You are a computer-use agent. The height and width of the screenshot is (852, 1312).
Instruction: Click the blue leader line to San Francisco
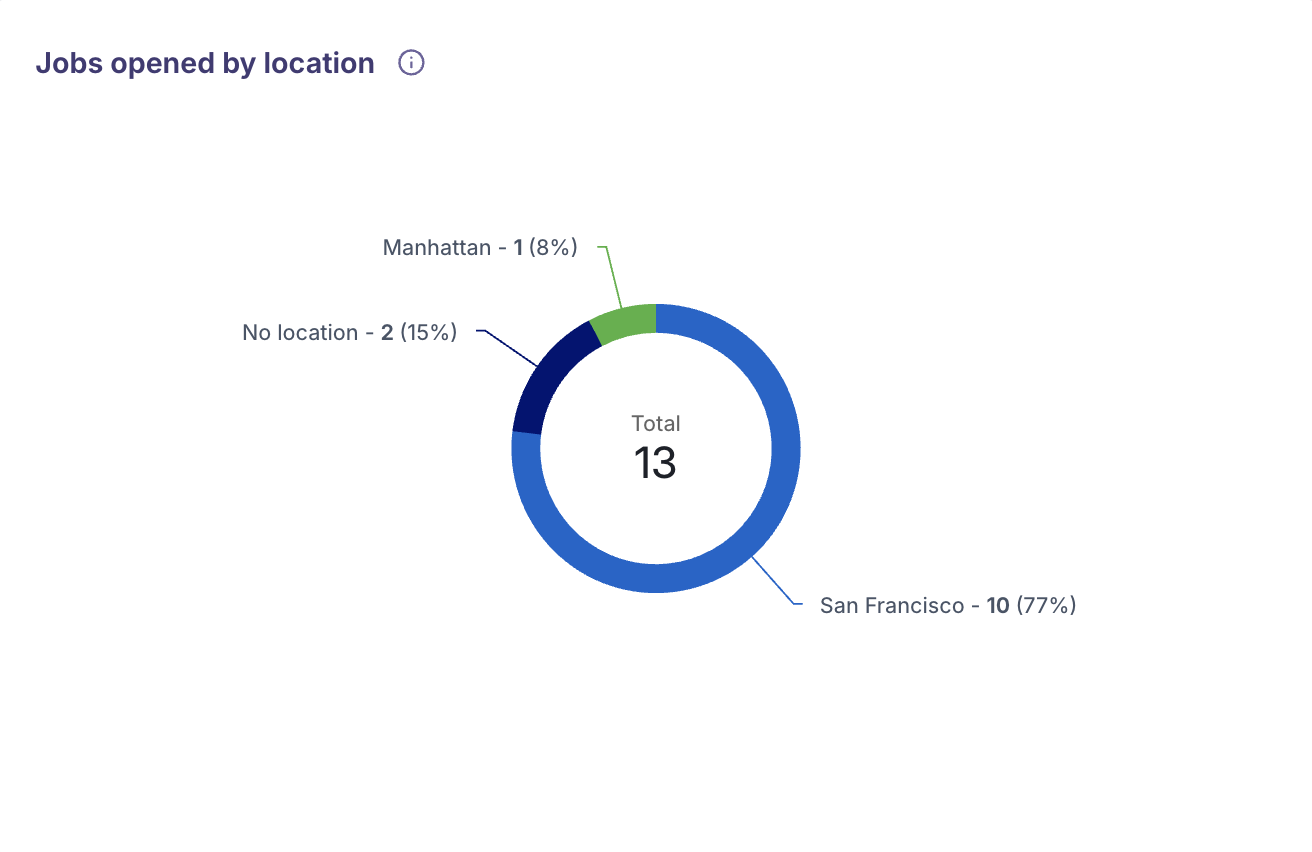[x=774, y=582]
